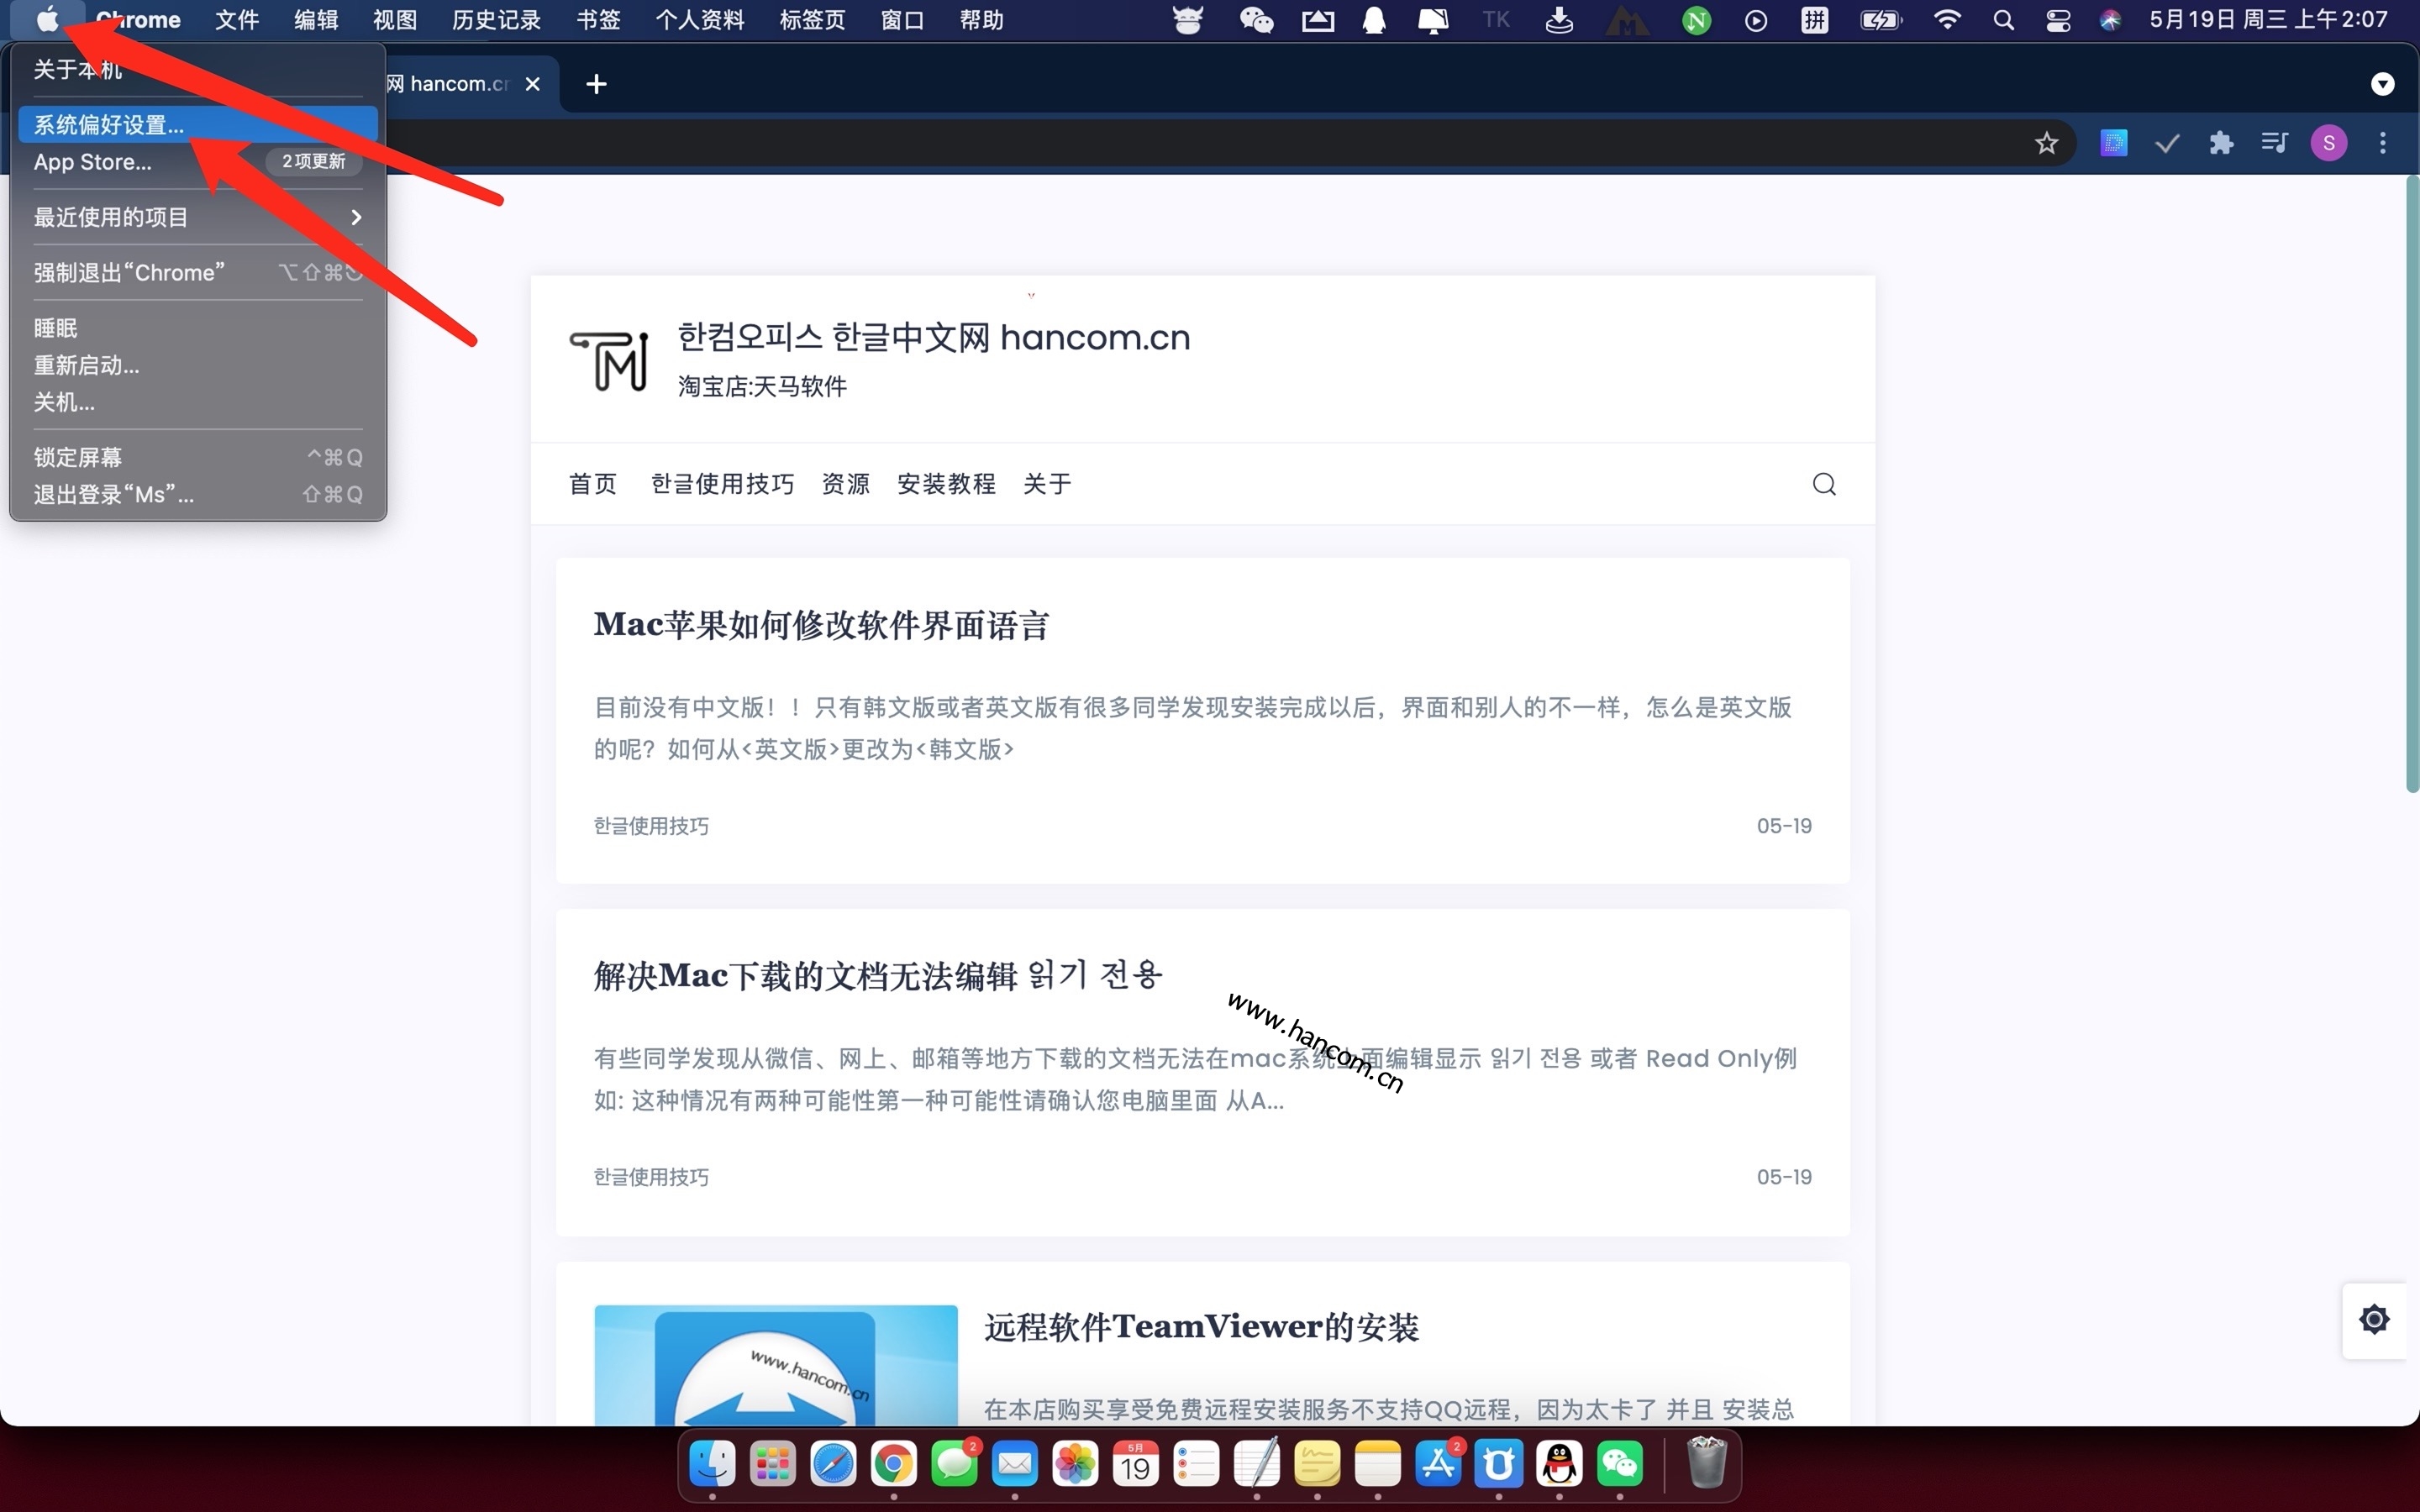The height and width of the screenshot is (1512, 2420).
Task: Click the purple square extension icon
Action: (x=2113, y=143)
